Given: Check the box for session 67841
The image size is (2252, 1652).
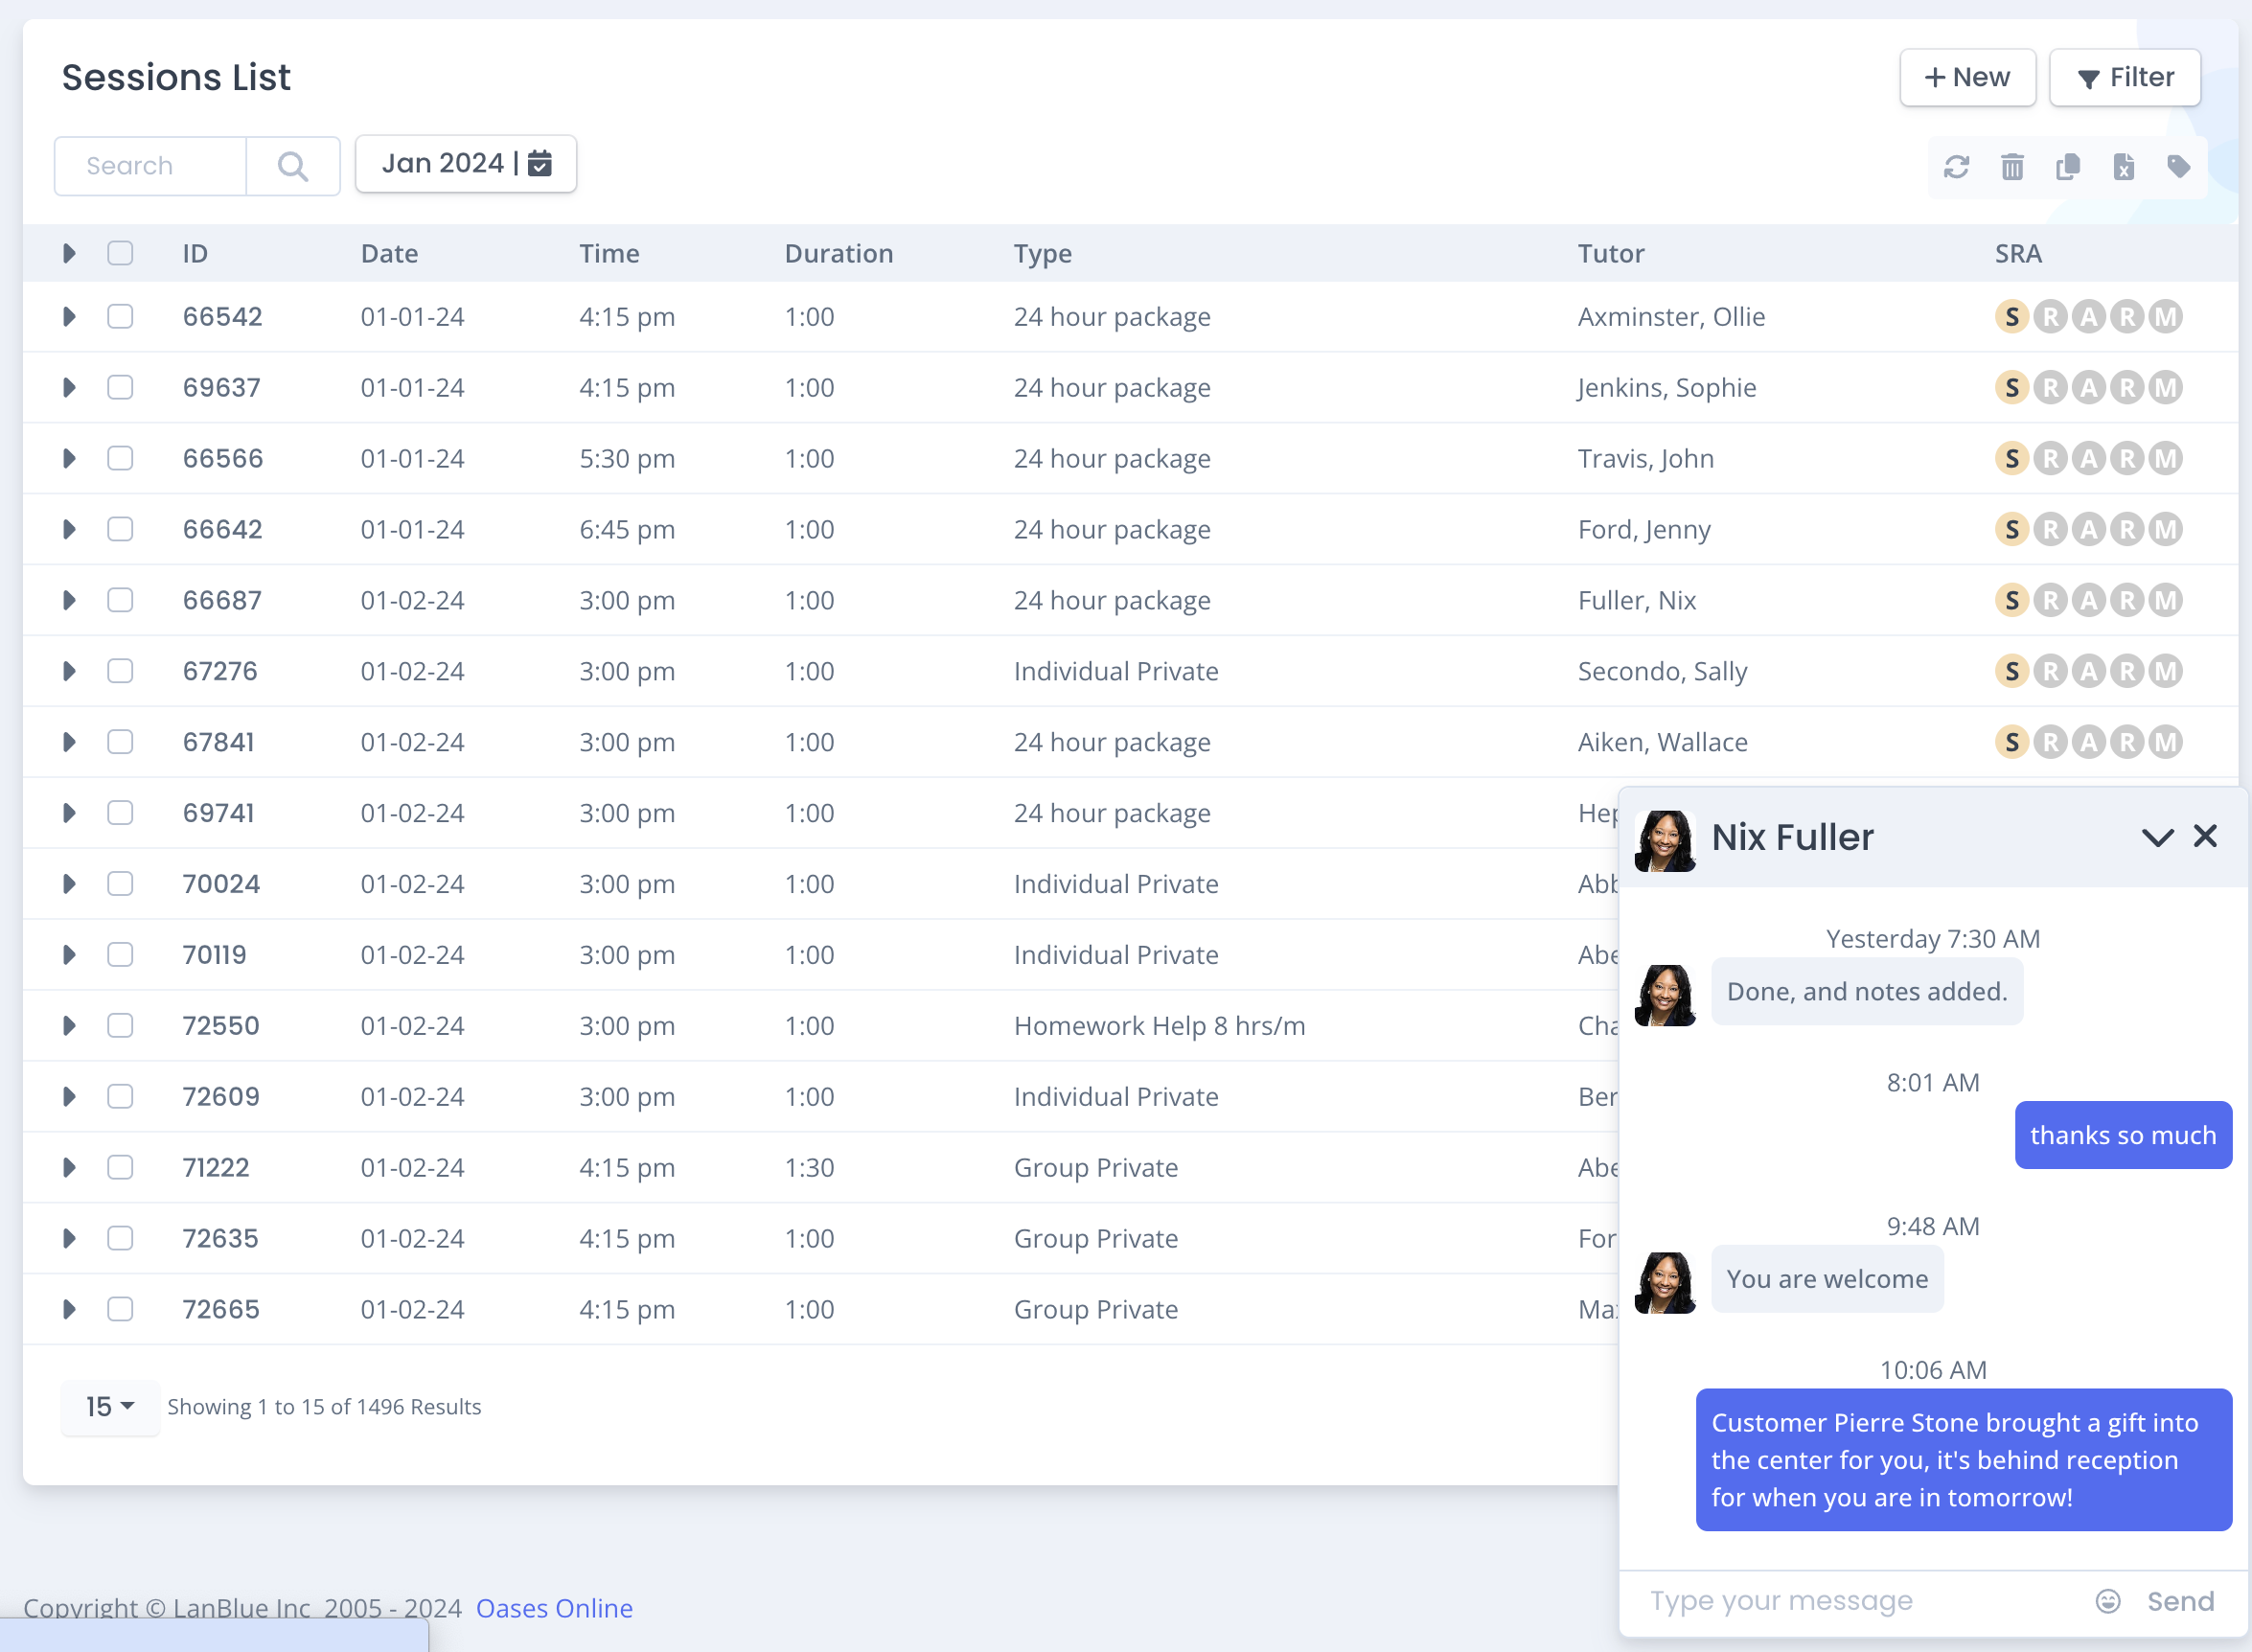Looking at the screenshot, I should [x=120, y=743].
